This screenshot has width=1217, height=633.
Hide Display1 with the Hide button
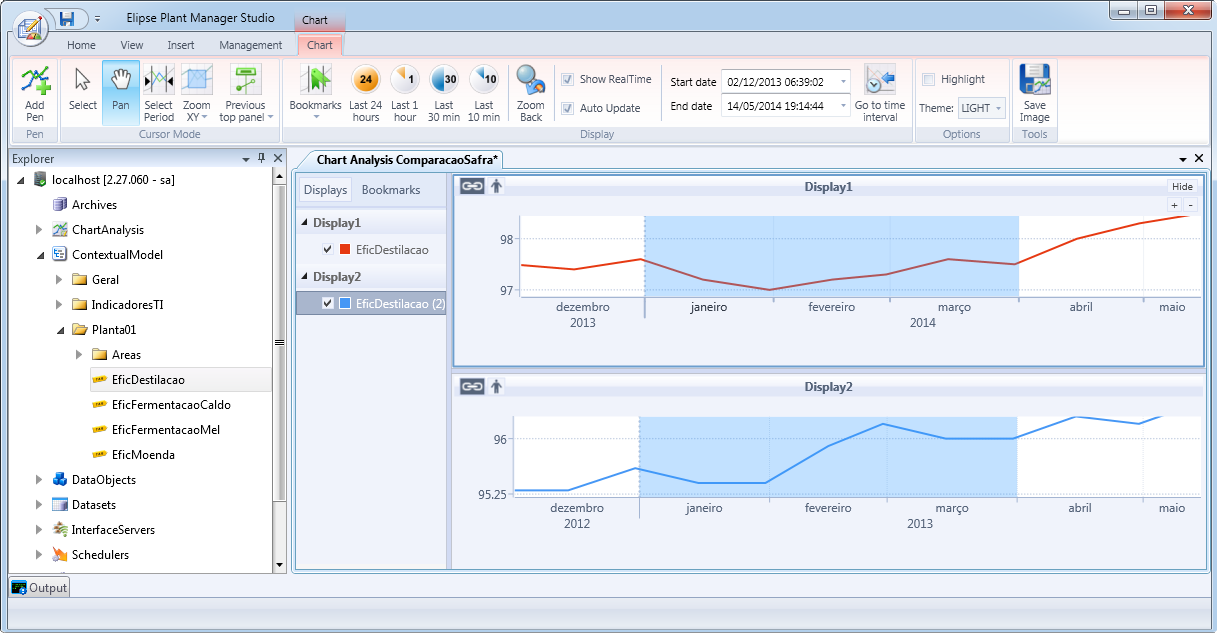coord(1182,187)
